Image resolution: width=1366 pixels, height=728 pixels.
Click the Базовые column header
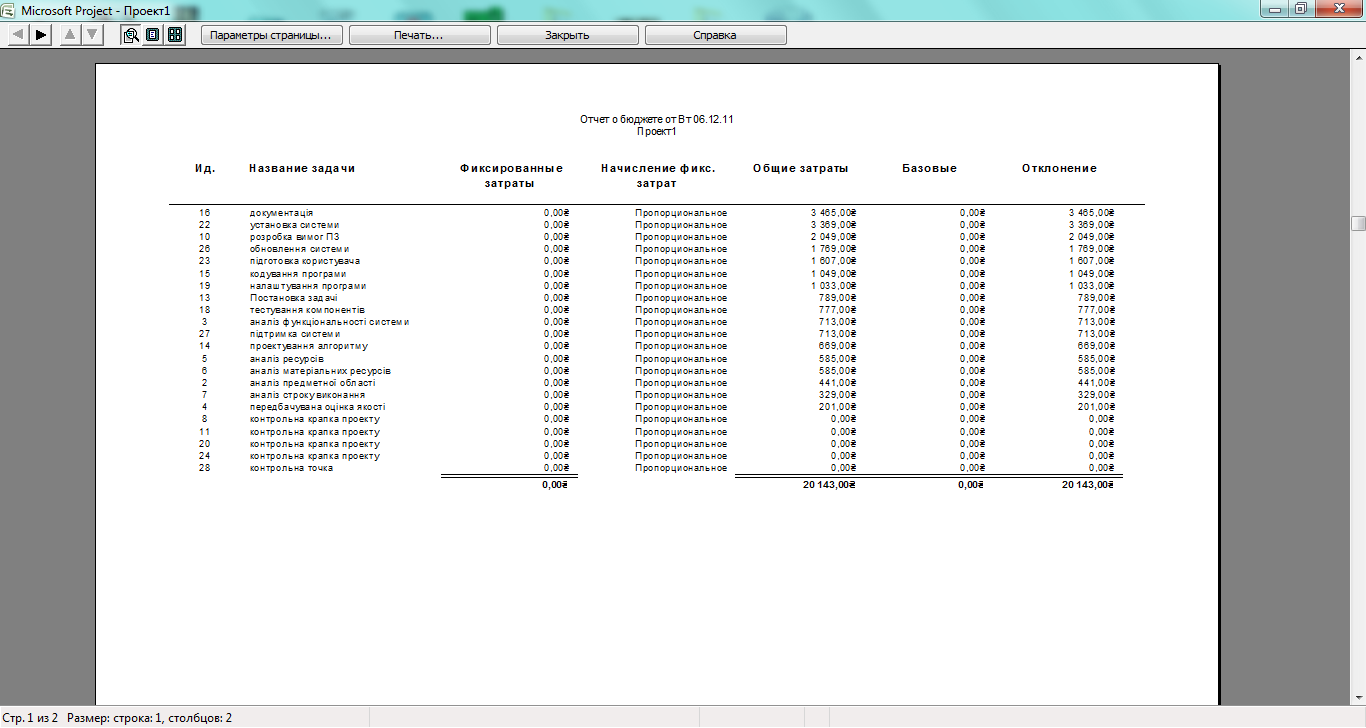[x=929, y=168]
